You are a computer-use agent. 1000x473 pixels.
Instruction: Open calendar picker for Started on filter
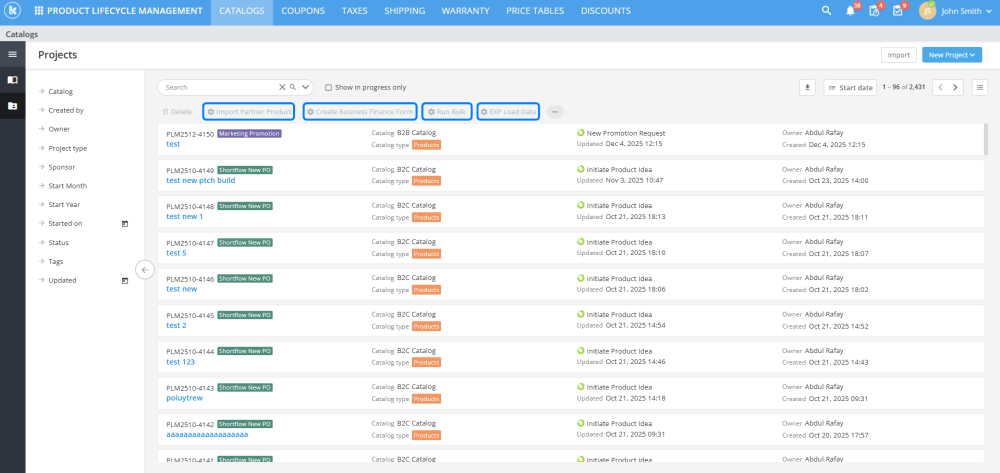[x=125, y=224]
